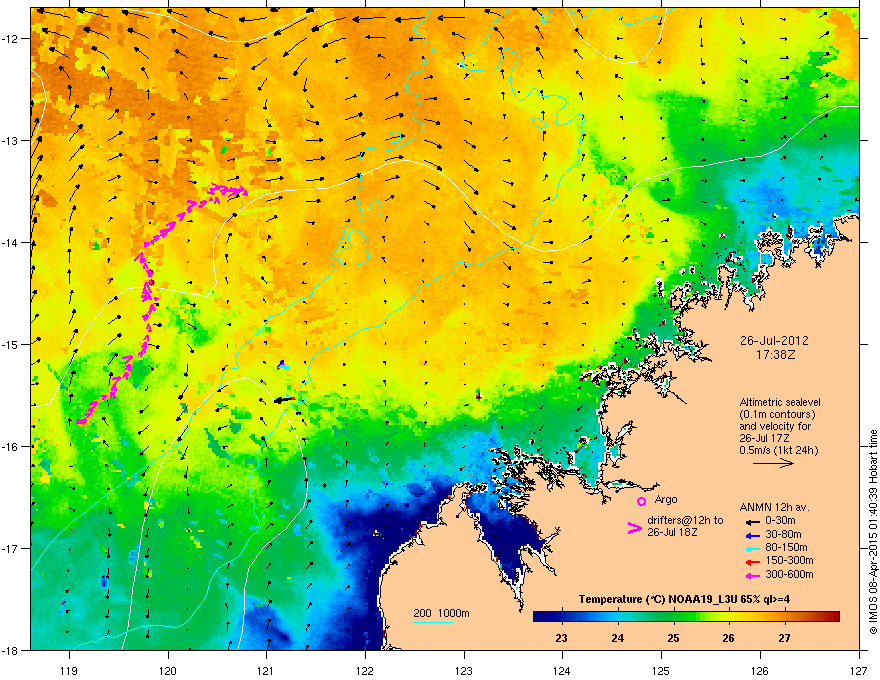Image resolution: width=880 pixels, height=680 pixels.
Task: Click the Temperature NOAA19_L3U title
Action: [684, 599]
